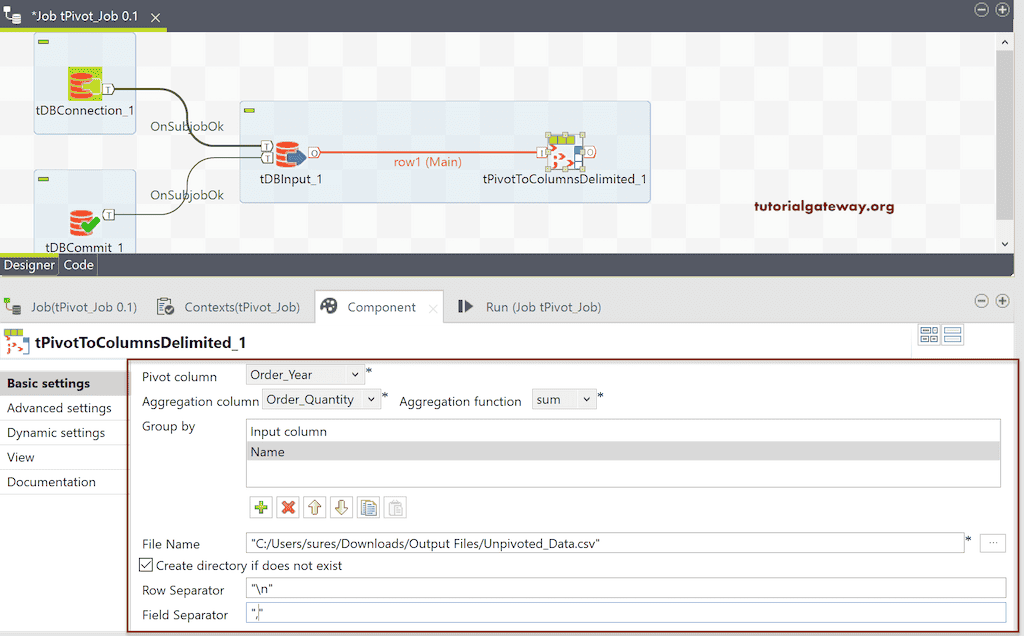This screenshot has height=636, width=1024.
Task: Switch to form layout view icon
Action: (x=953, y=335)
